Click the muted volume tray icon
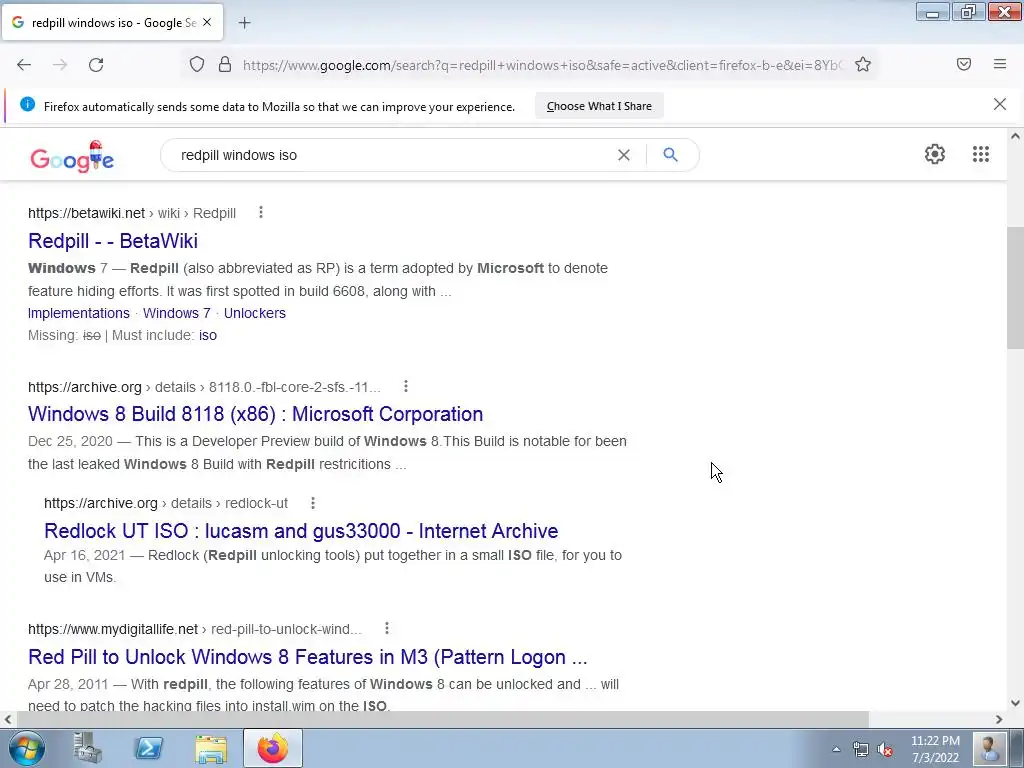 pos(886,749)
